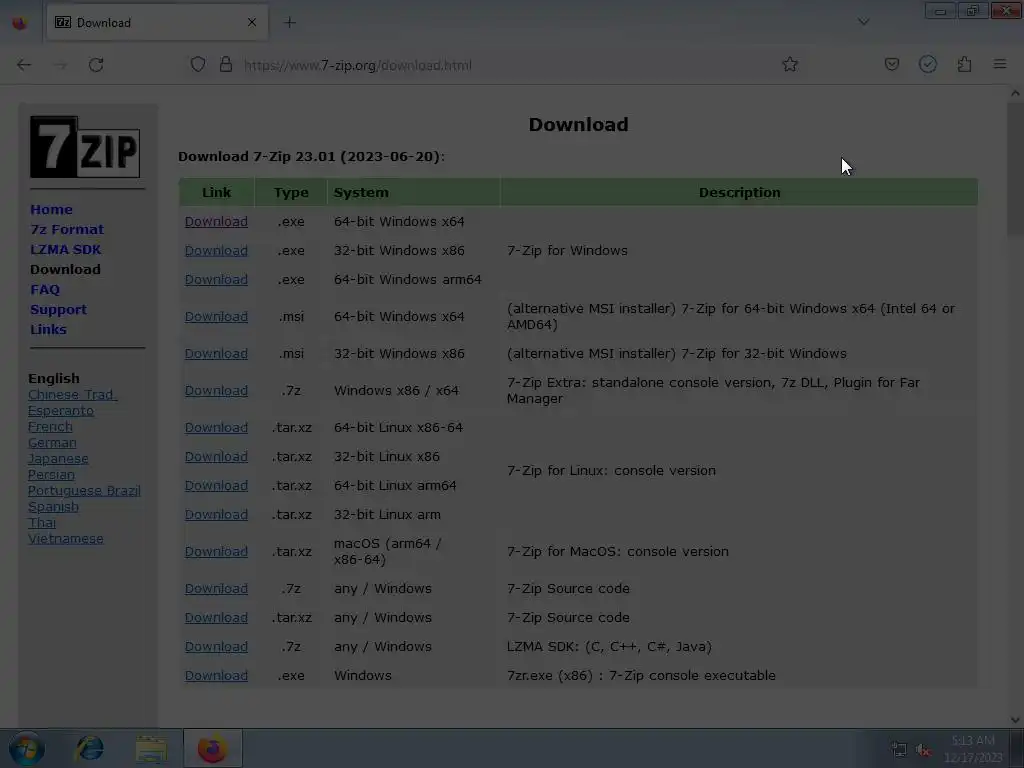Click the muted volume tray icon

pos(923,750)
